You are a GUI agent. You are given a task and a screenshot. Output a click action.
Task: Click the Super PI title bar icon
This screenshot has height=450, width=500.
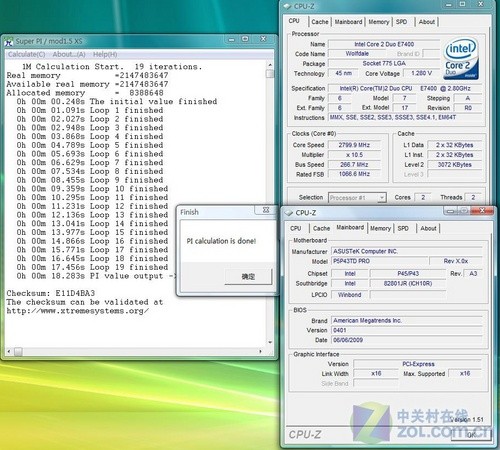click(x=9, y=42)
